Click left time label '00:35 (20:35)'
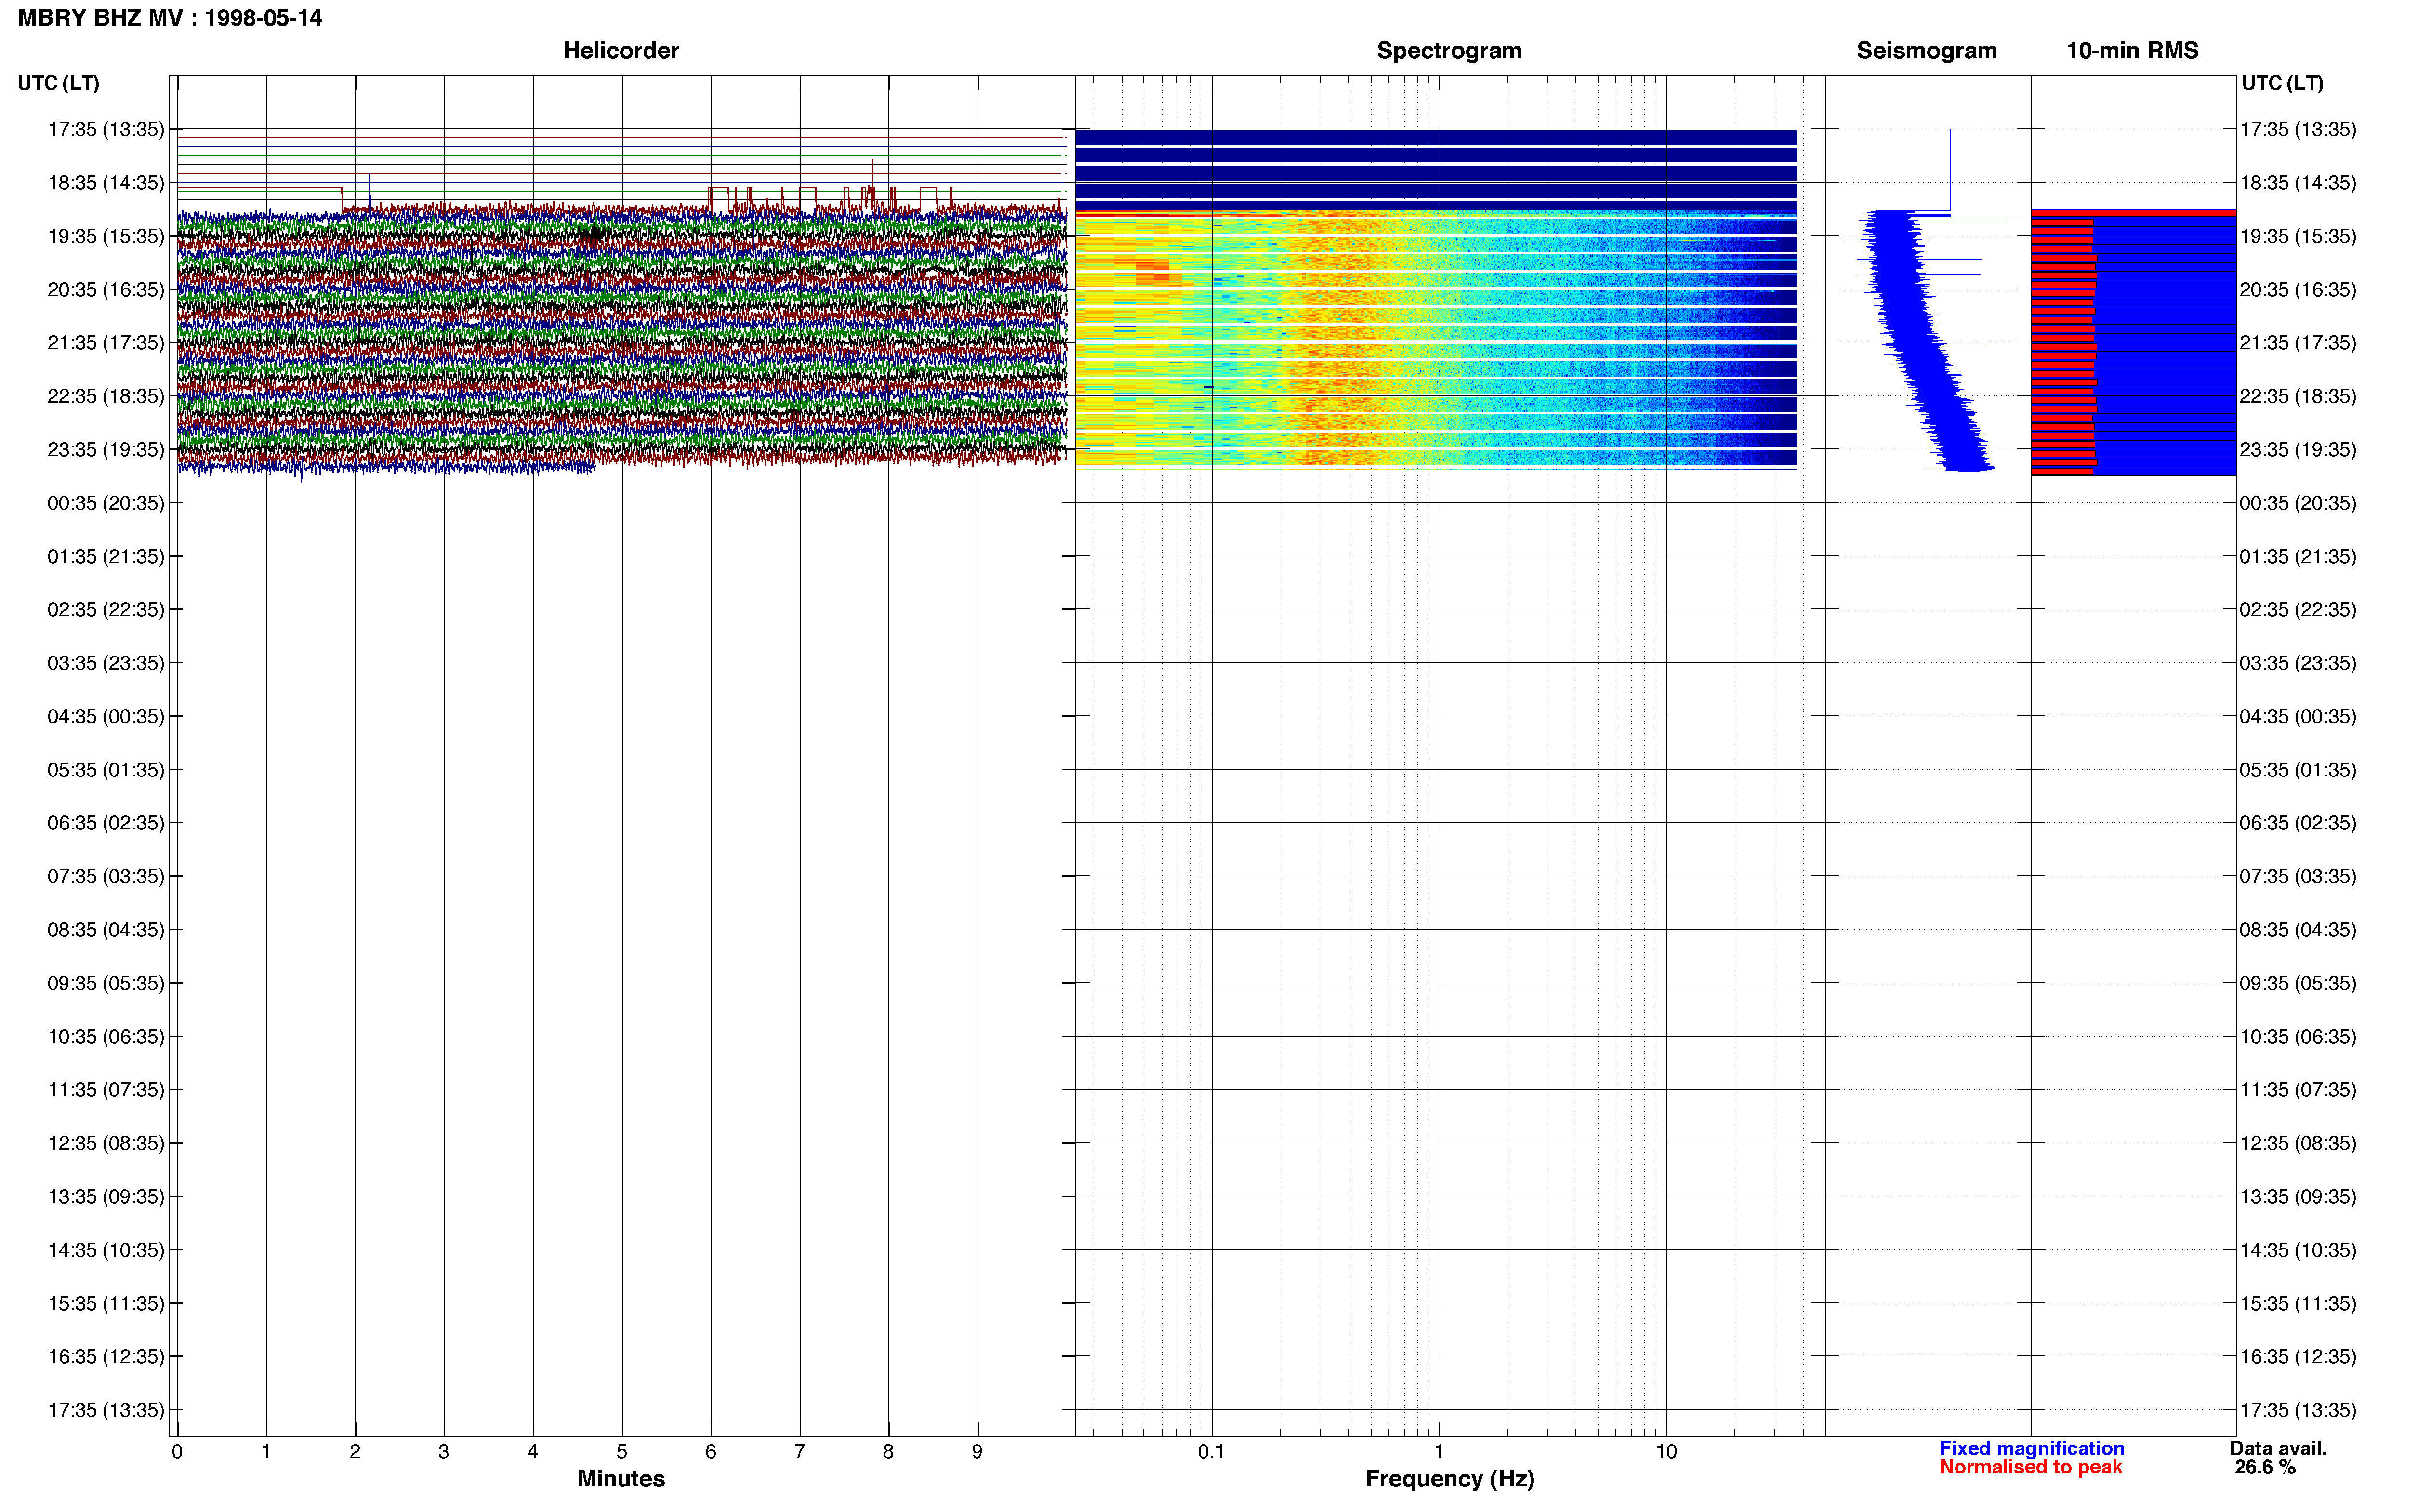 tap(106, 503)
